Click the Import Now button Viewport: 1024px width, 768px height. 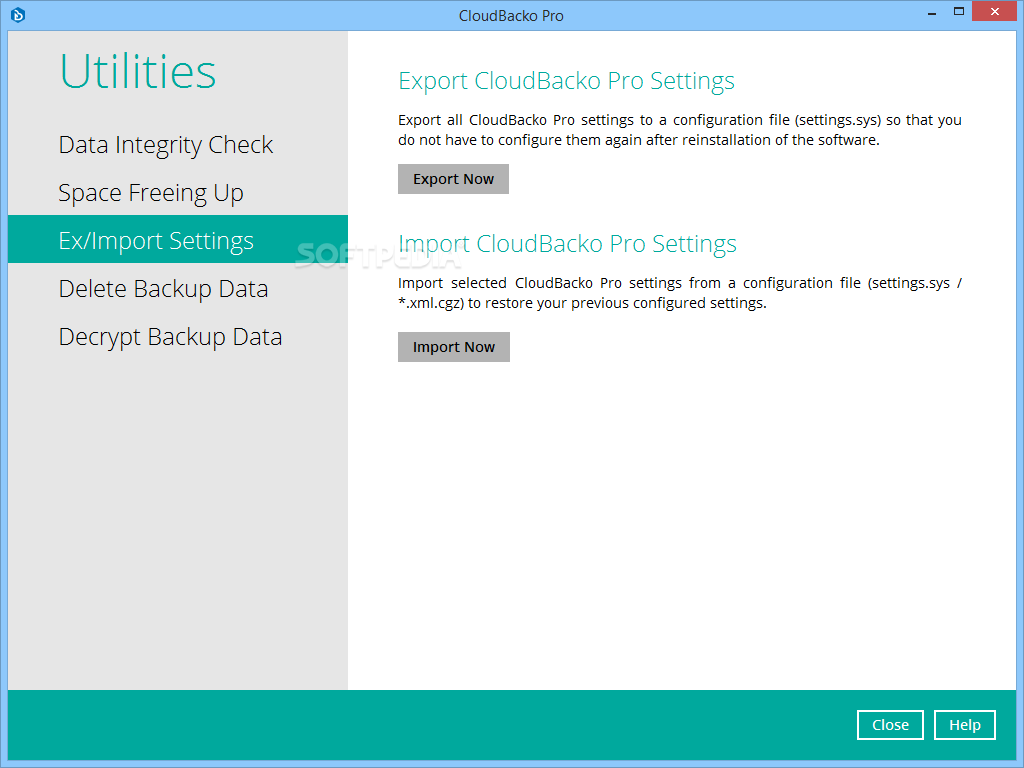click(x=454, y=347)
